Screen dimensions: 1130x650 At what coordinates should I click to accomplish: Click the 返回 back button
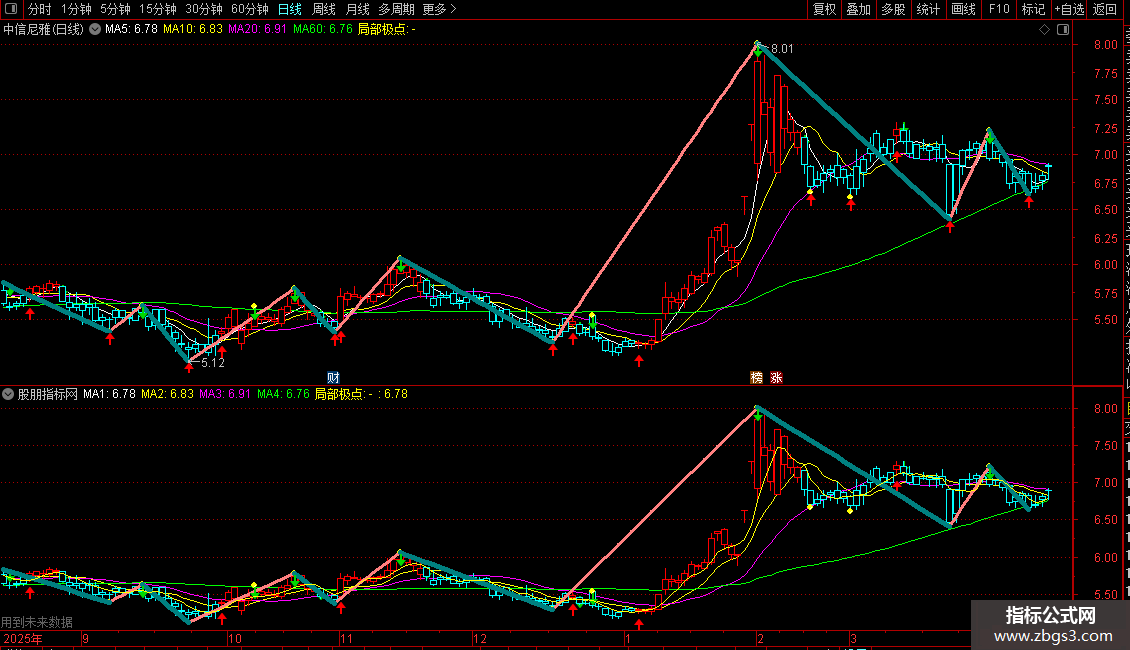[x=1104, y=9]
